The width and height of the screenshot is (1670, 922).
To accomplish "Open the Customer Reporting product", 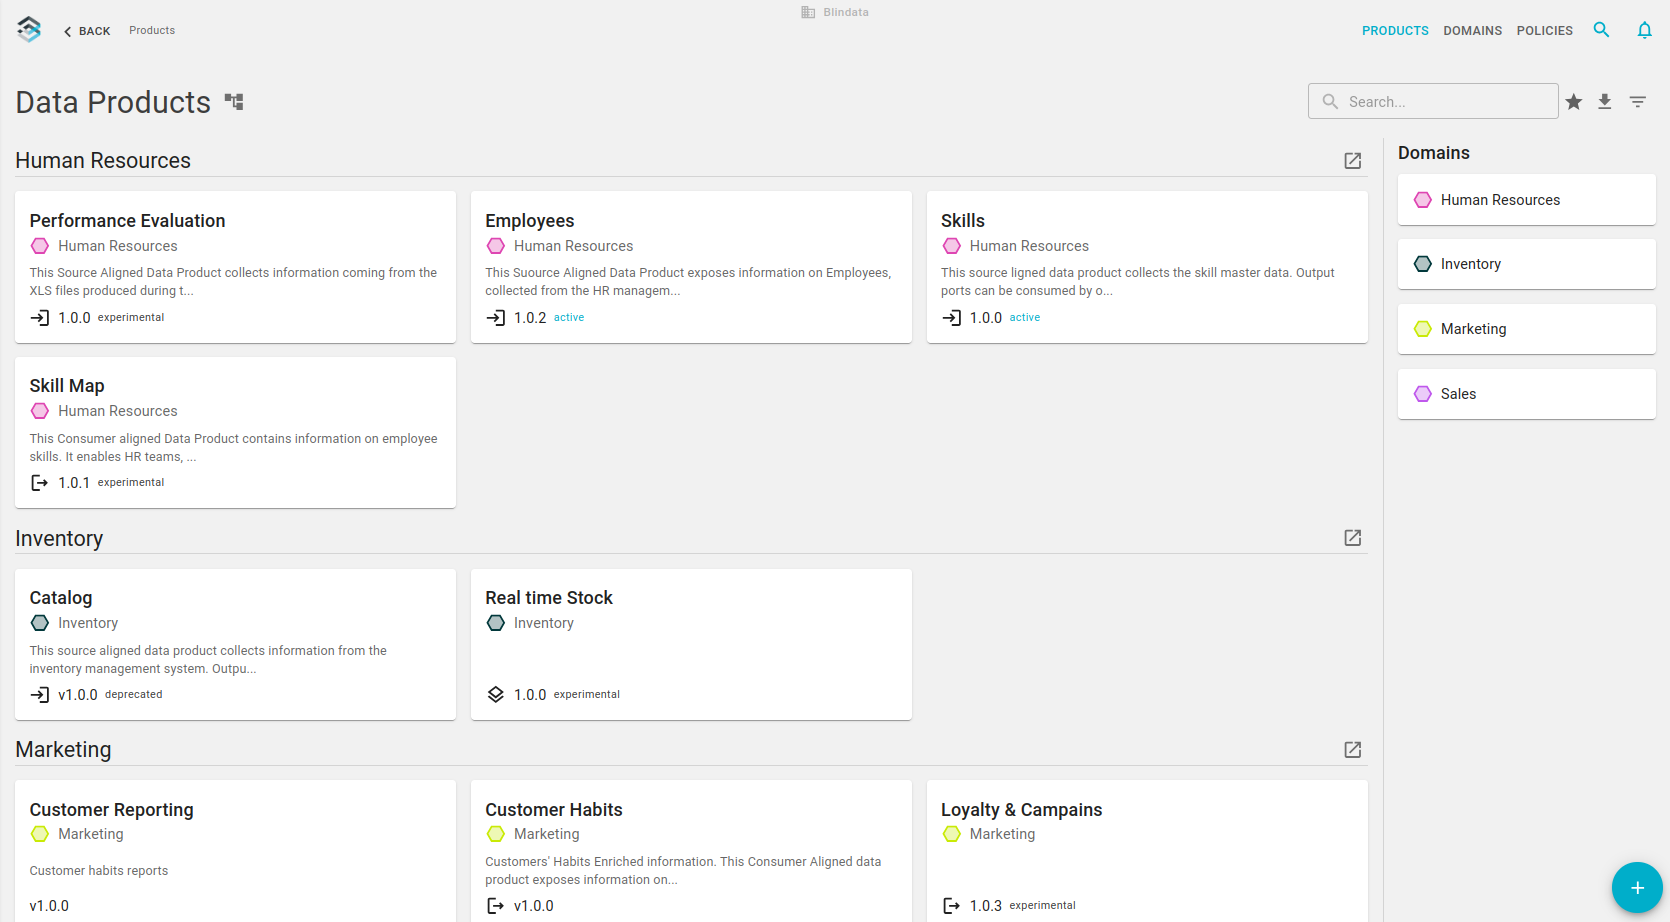I will pyautogui.click(x=235, y=851).
